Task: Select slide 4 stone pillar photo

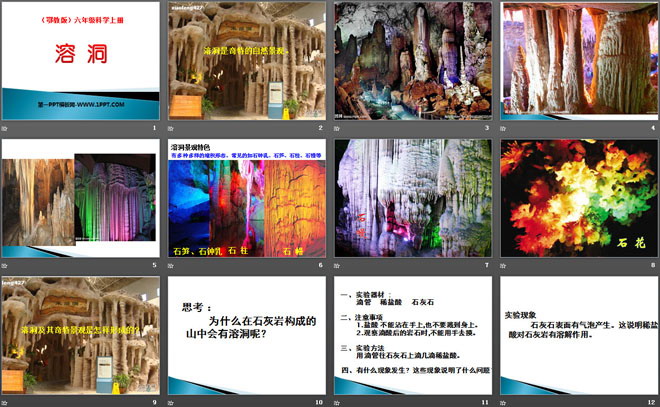Action: point(579,61)
